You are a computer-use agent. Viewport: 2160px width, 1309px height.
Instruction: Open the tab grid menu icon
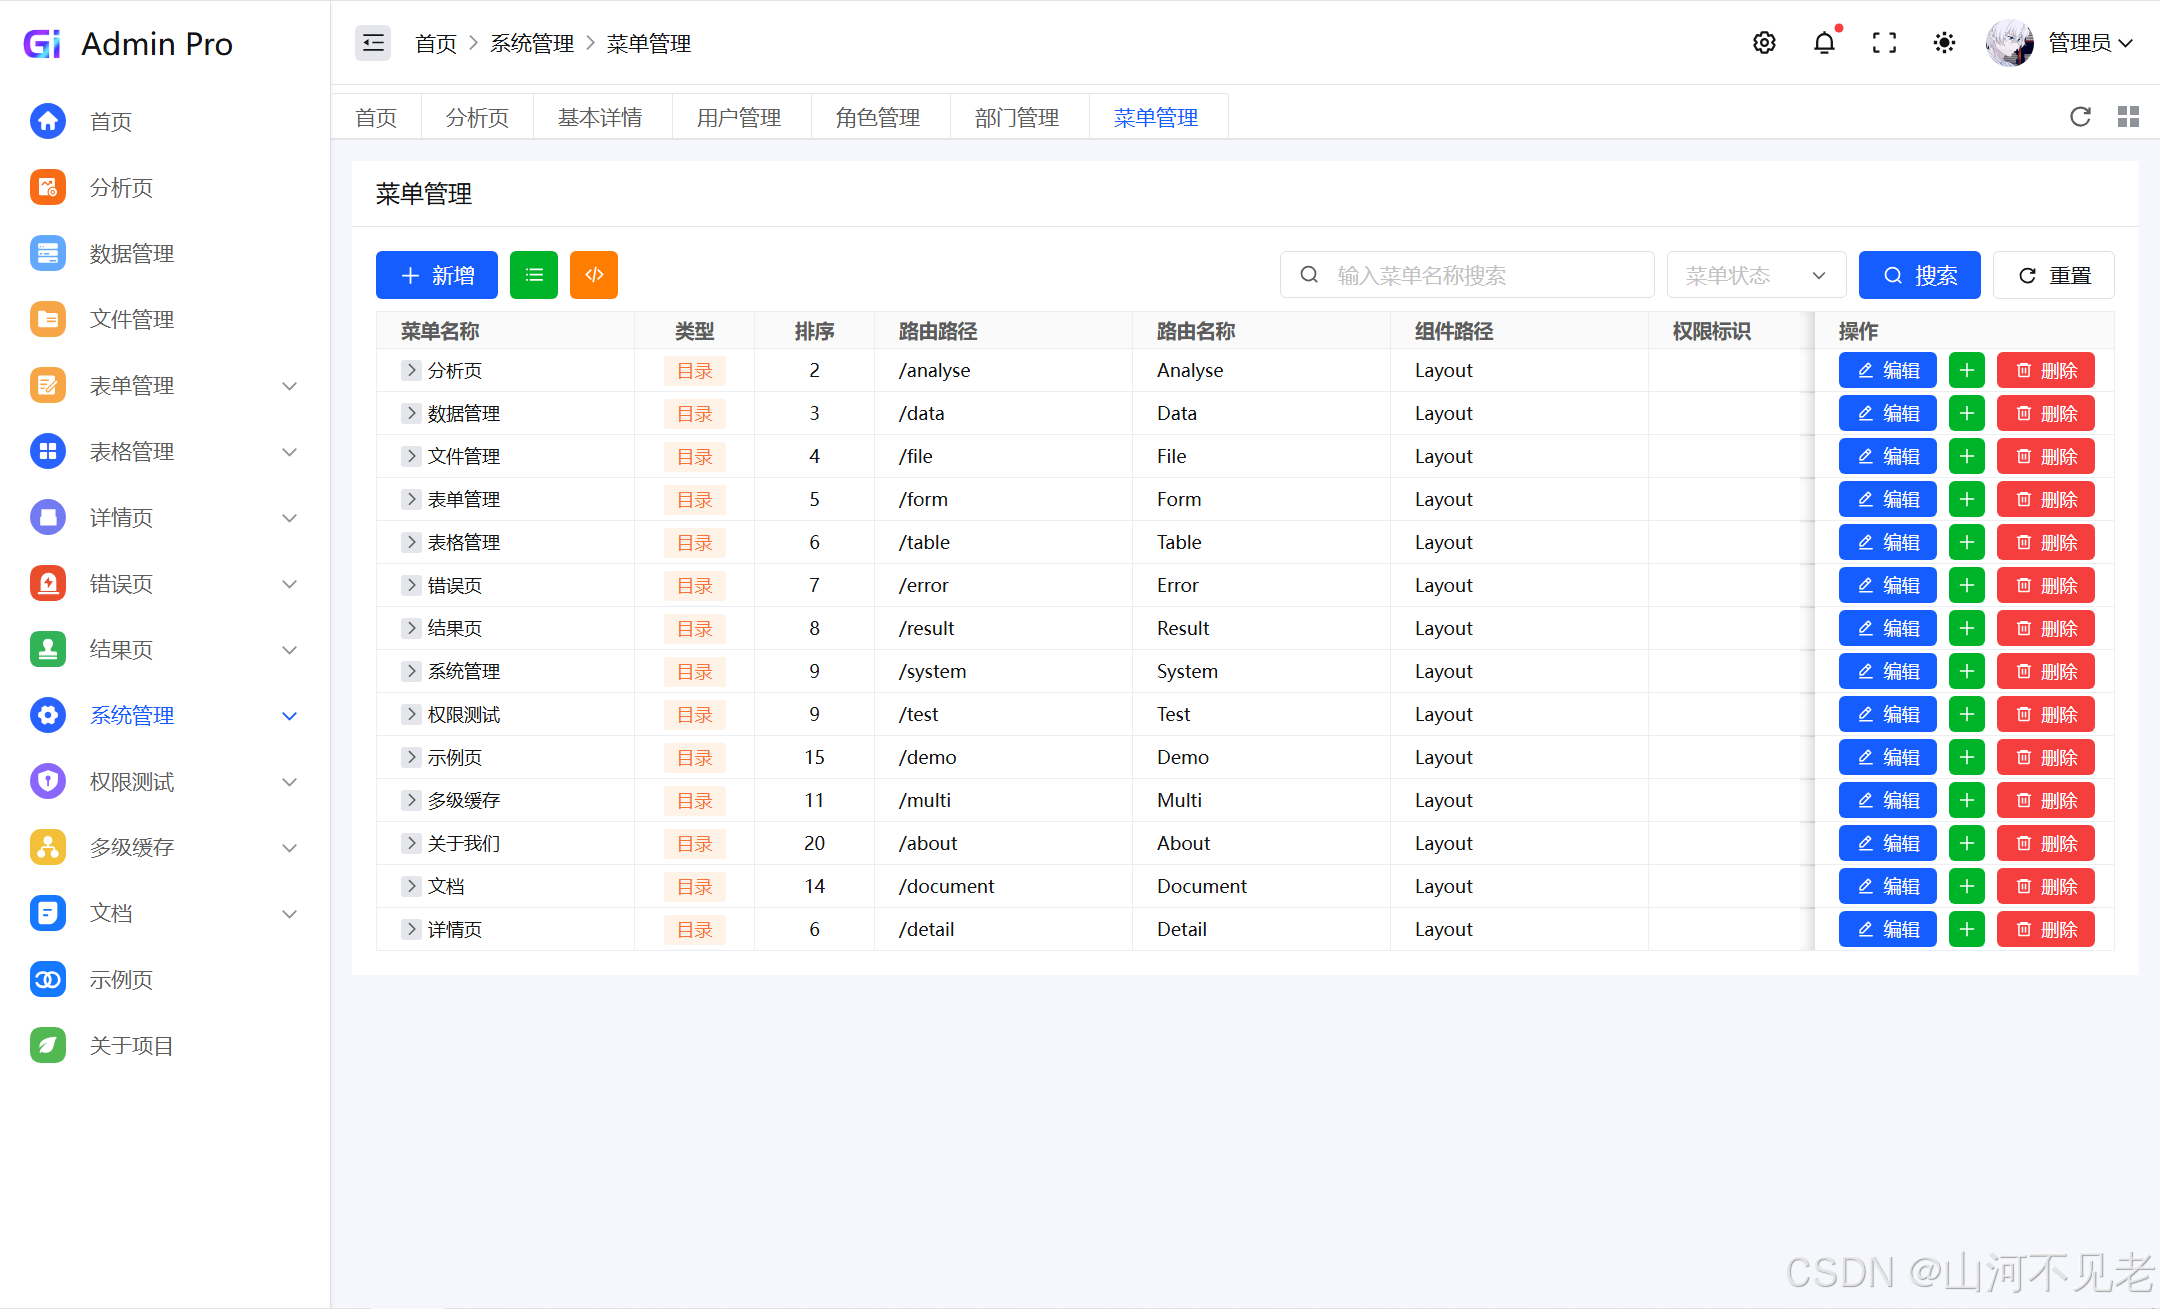2128,117
